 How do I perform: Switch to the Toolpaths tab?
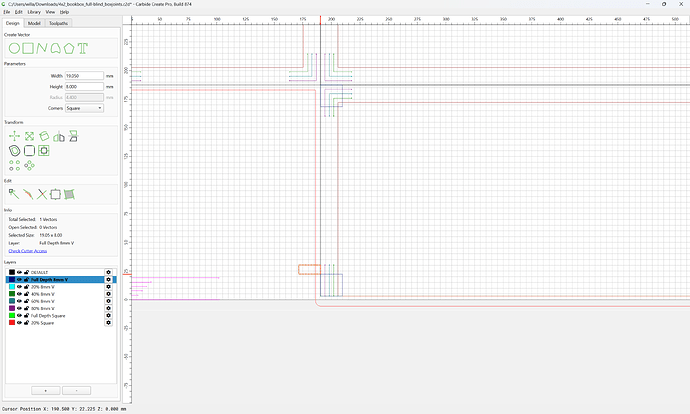coord(58,23)
